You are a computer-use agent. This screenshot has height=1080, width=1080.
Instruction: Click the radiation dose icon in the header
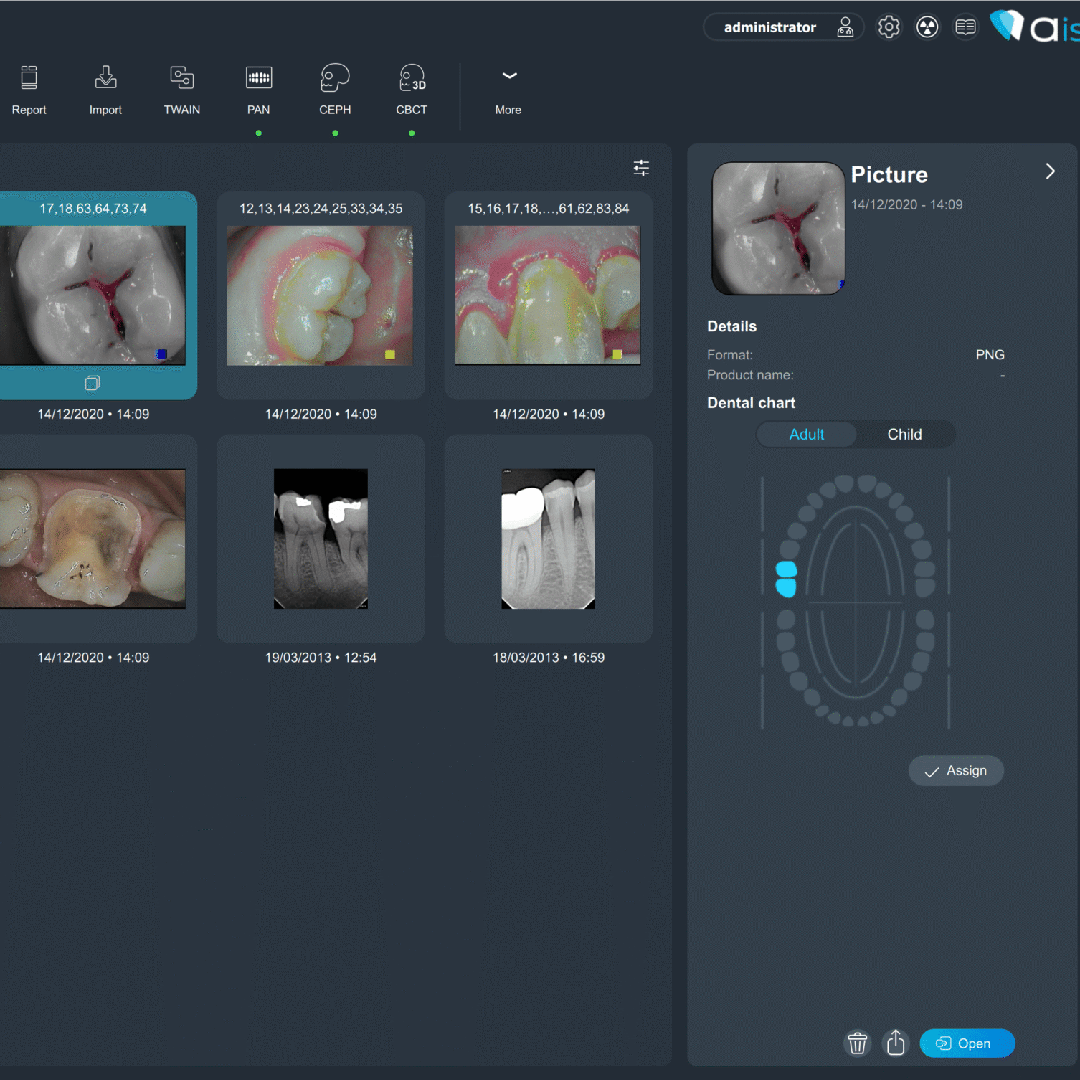(927, 27)
